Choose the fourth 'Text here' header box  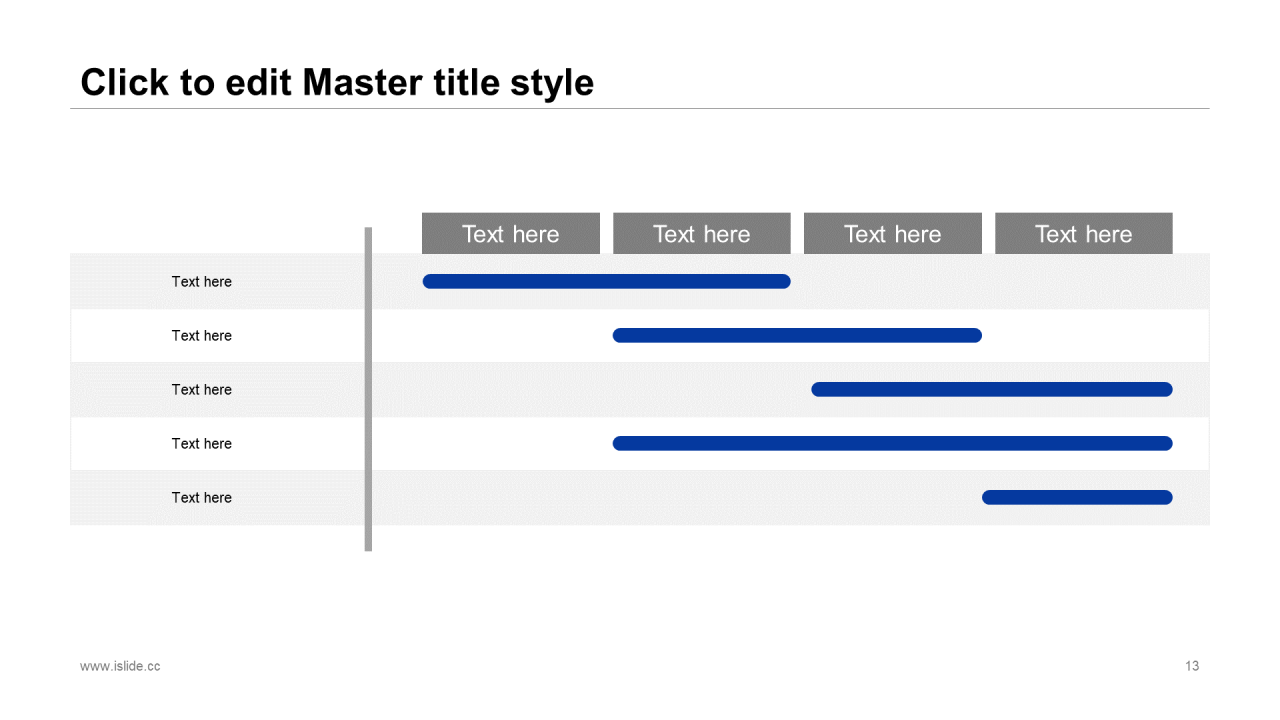pyautogui.click(x=1084, y=233)
